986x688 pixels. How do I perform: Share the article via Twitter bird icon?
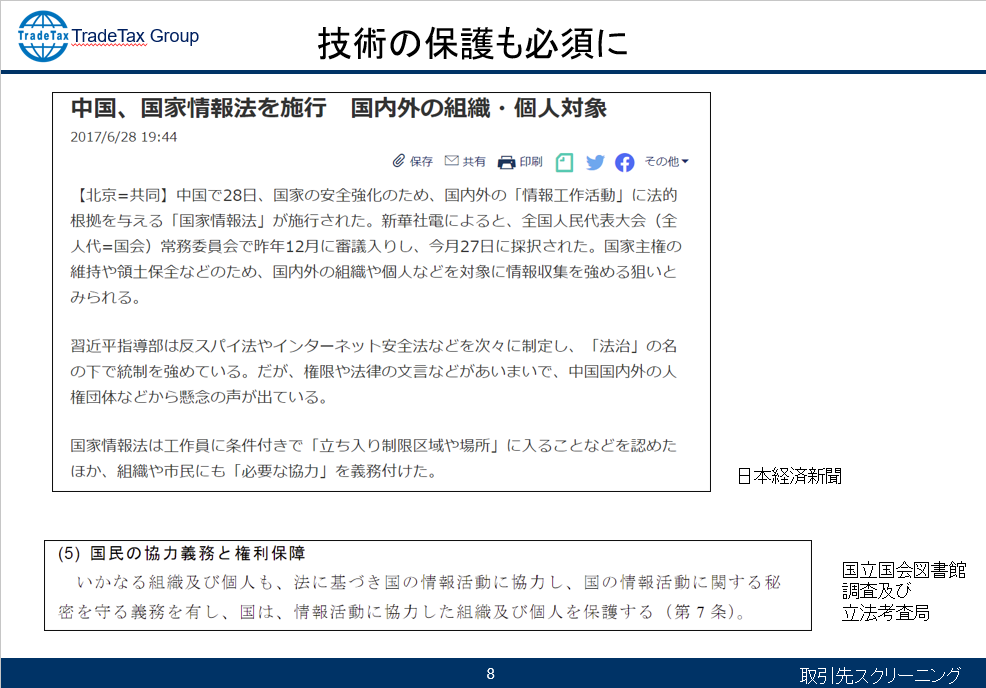pos(595,162)
